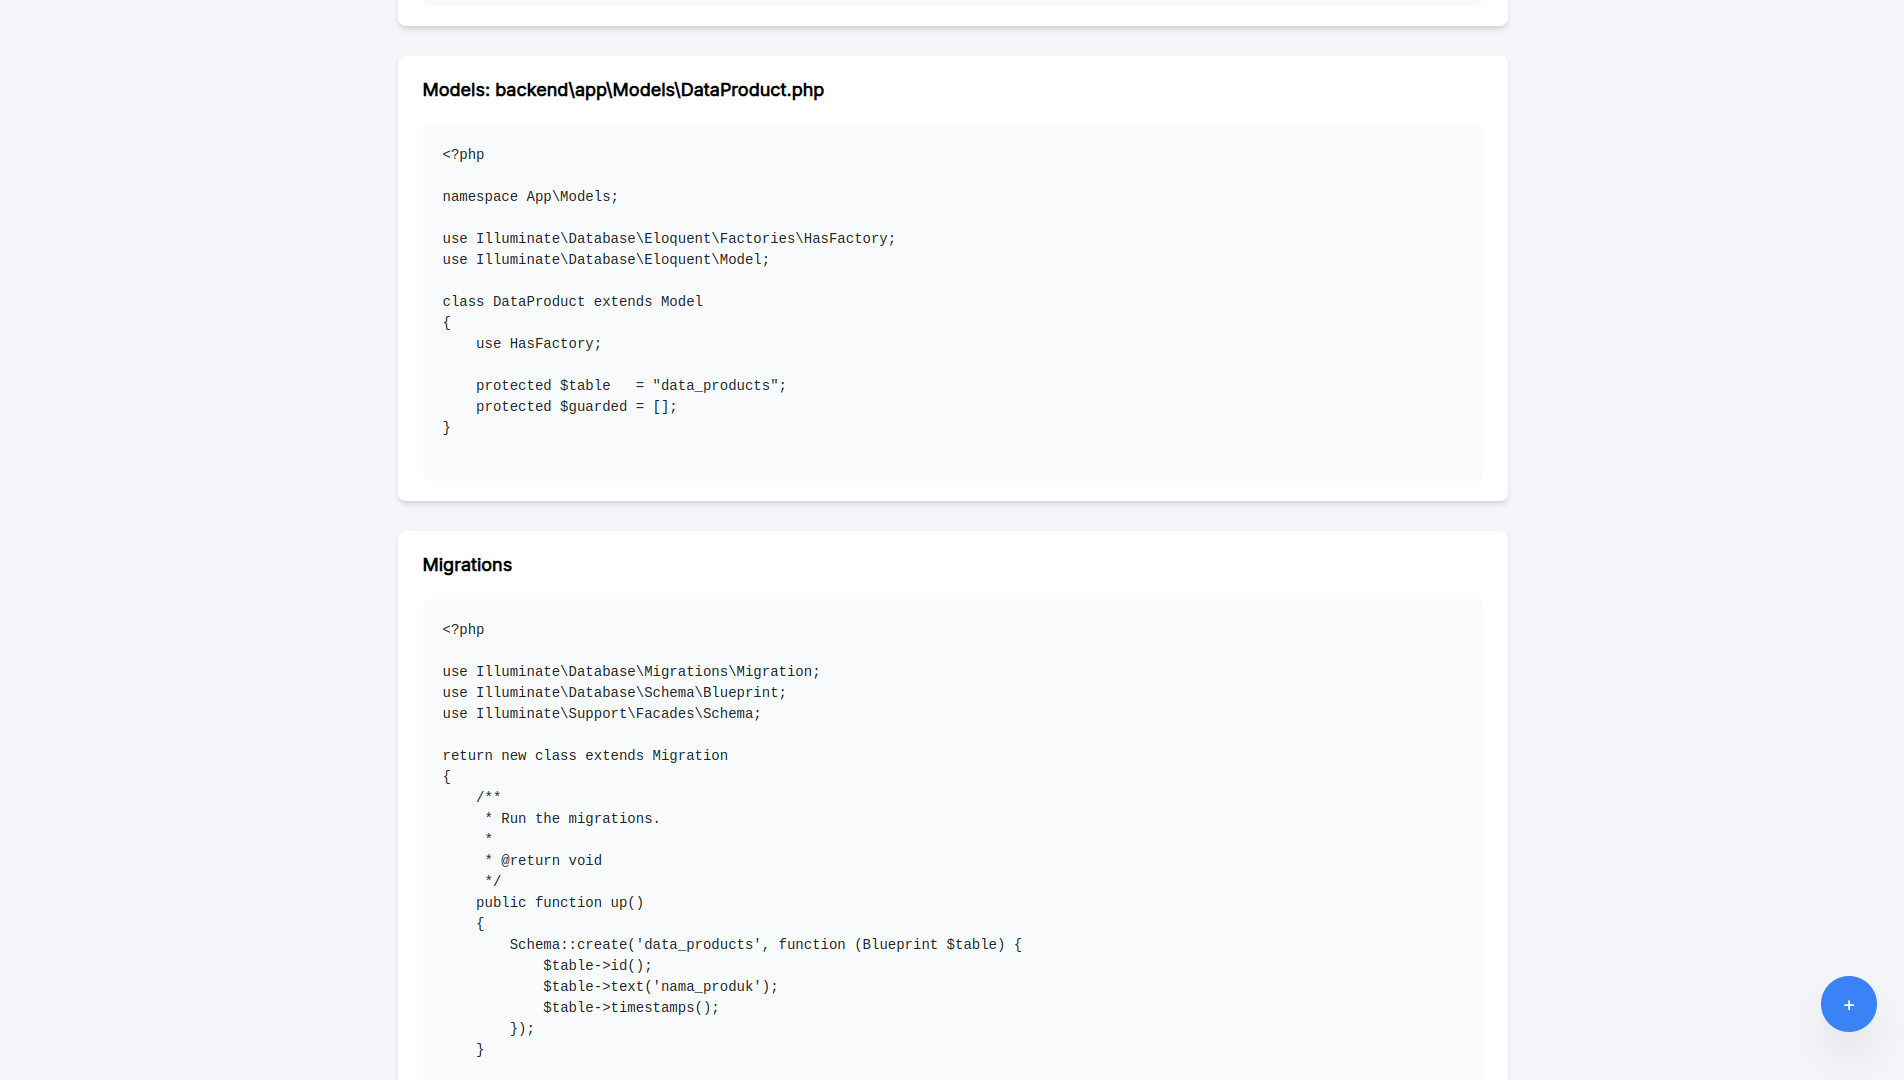The width and height of the screenshot is (1904, 1080).
Task: Click the Models DataProduct.php section heading
Action: coord(623,90)
